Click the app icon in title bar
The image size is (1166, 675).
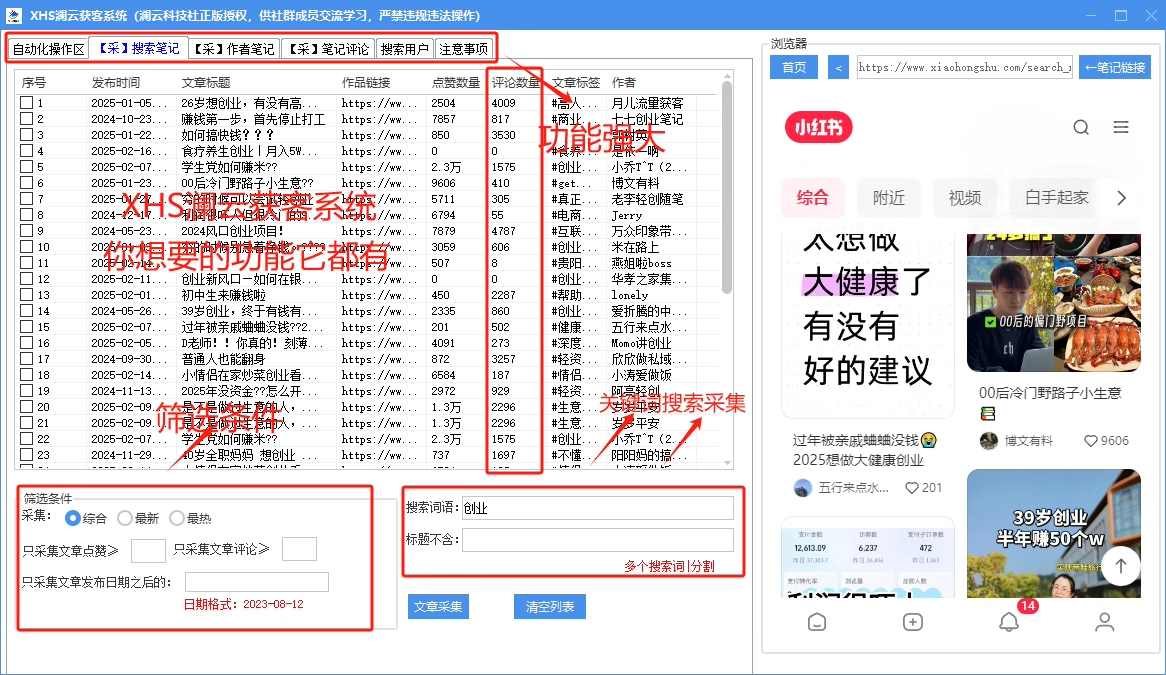tap(13, 15)
